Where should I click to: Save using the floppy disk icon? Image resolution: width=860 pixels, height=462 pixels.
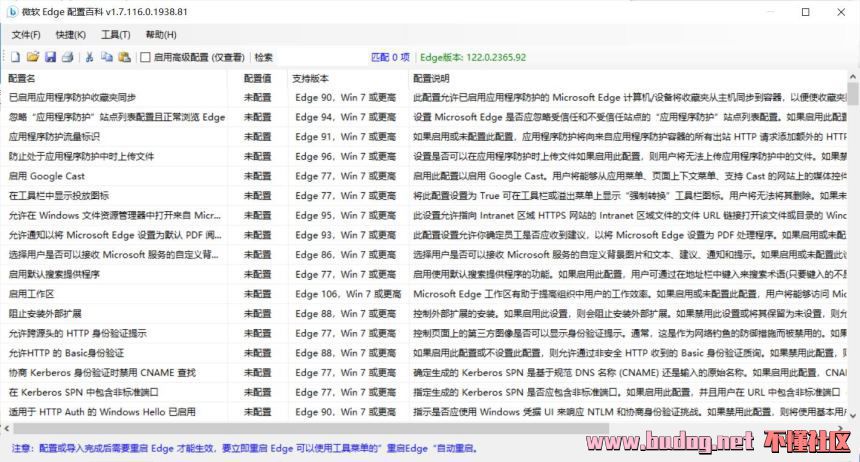click(50, 57)
